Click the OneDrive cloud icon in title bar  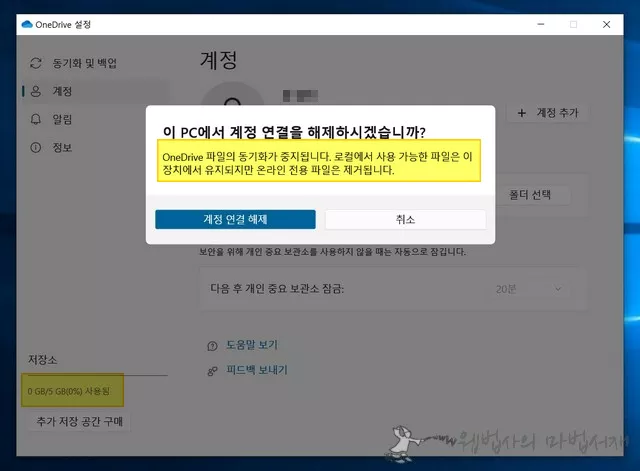[x=27, y=24]
